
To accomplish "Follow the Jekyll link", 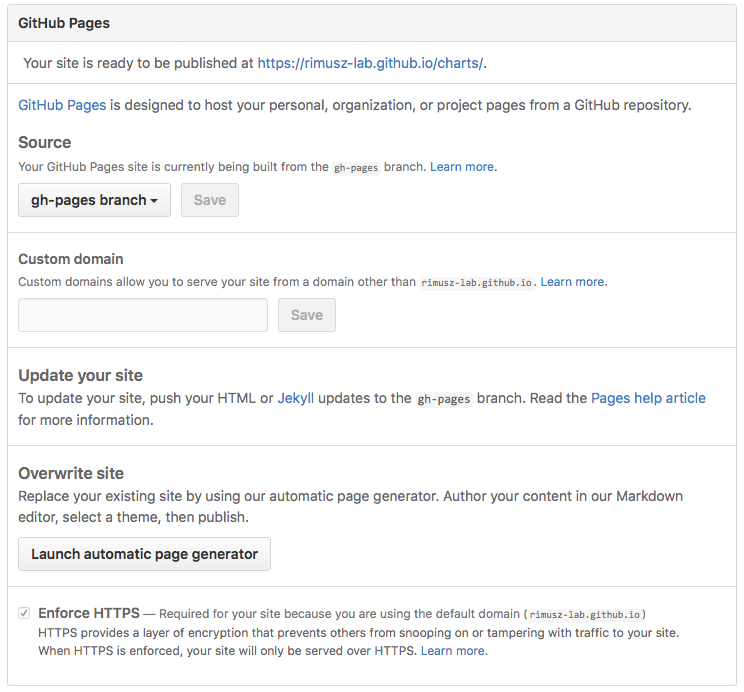I will click(296, 398).
